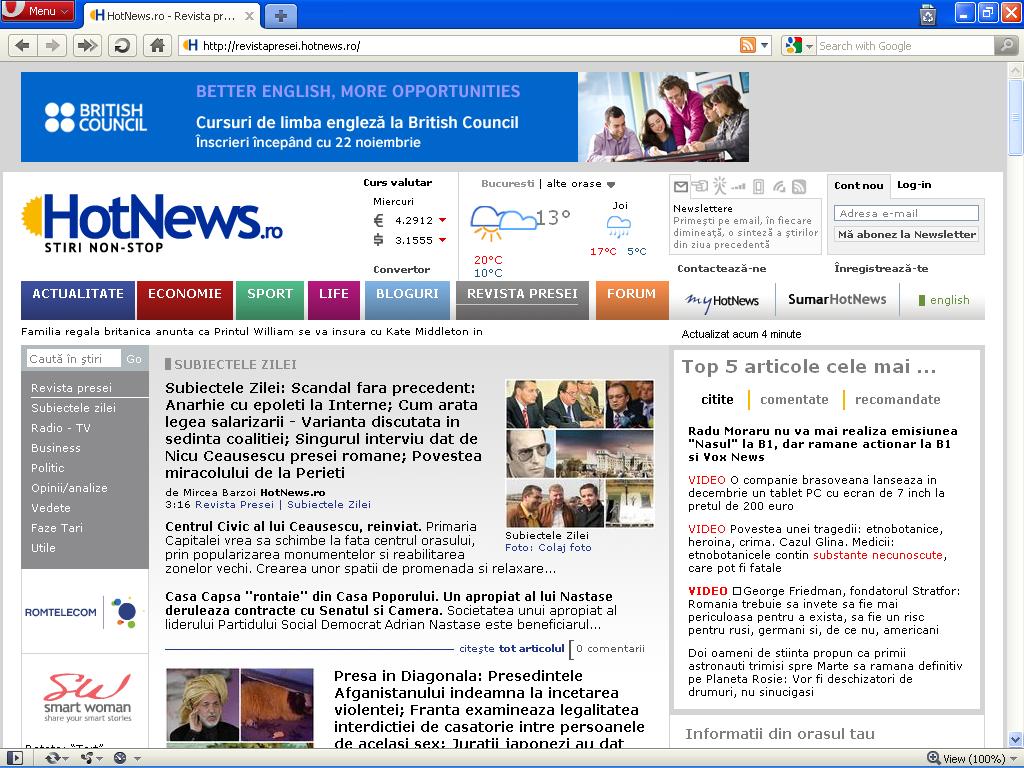Click 'Mă abonez la Newsletter' button
This screenshot has height=768, width=1024.
[906, 234]
